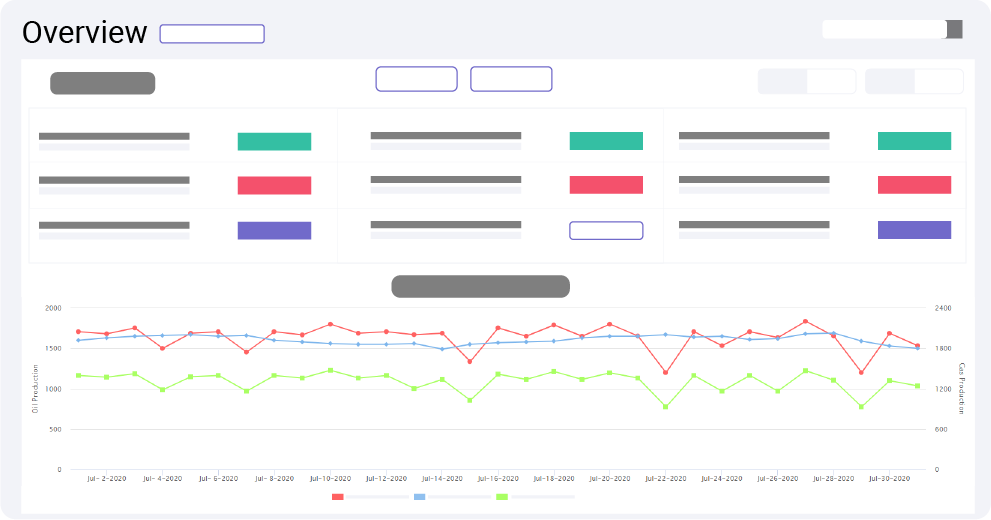Click the red badge in the right card column
Viewport: 991px width, 520px height.
[915, 184]
